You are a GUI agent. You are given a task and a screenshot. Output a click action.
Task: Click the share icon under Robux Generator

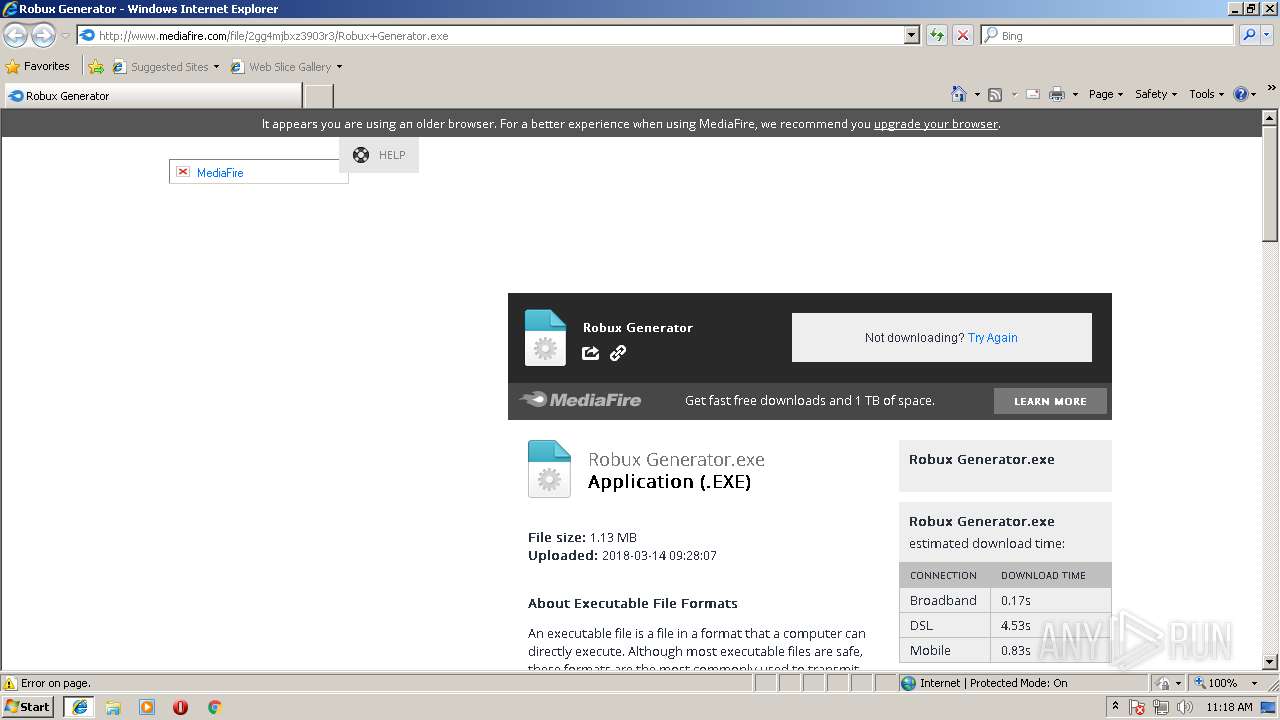click(591, 353)
